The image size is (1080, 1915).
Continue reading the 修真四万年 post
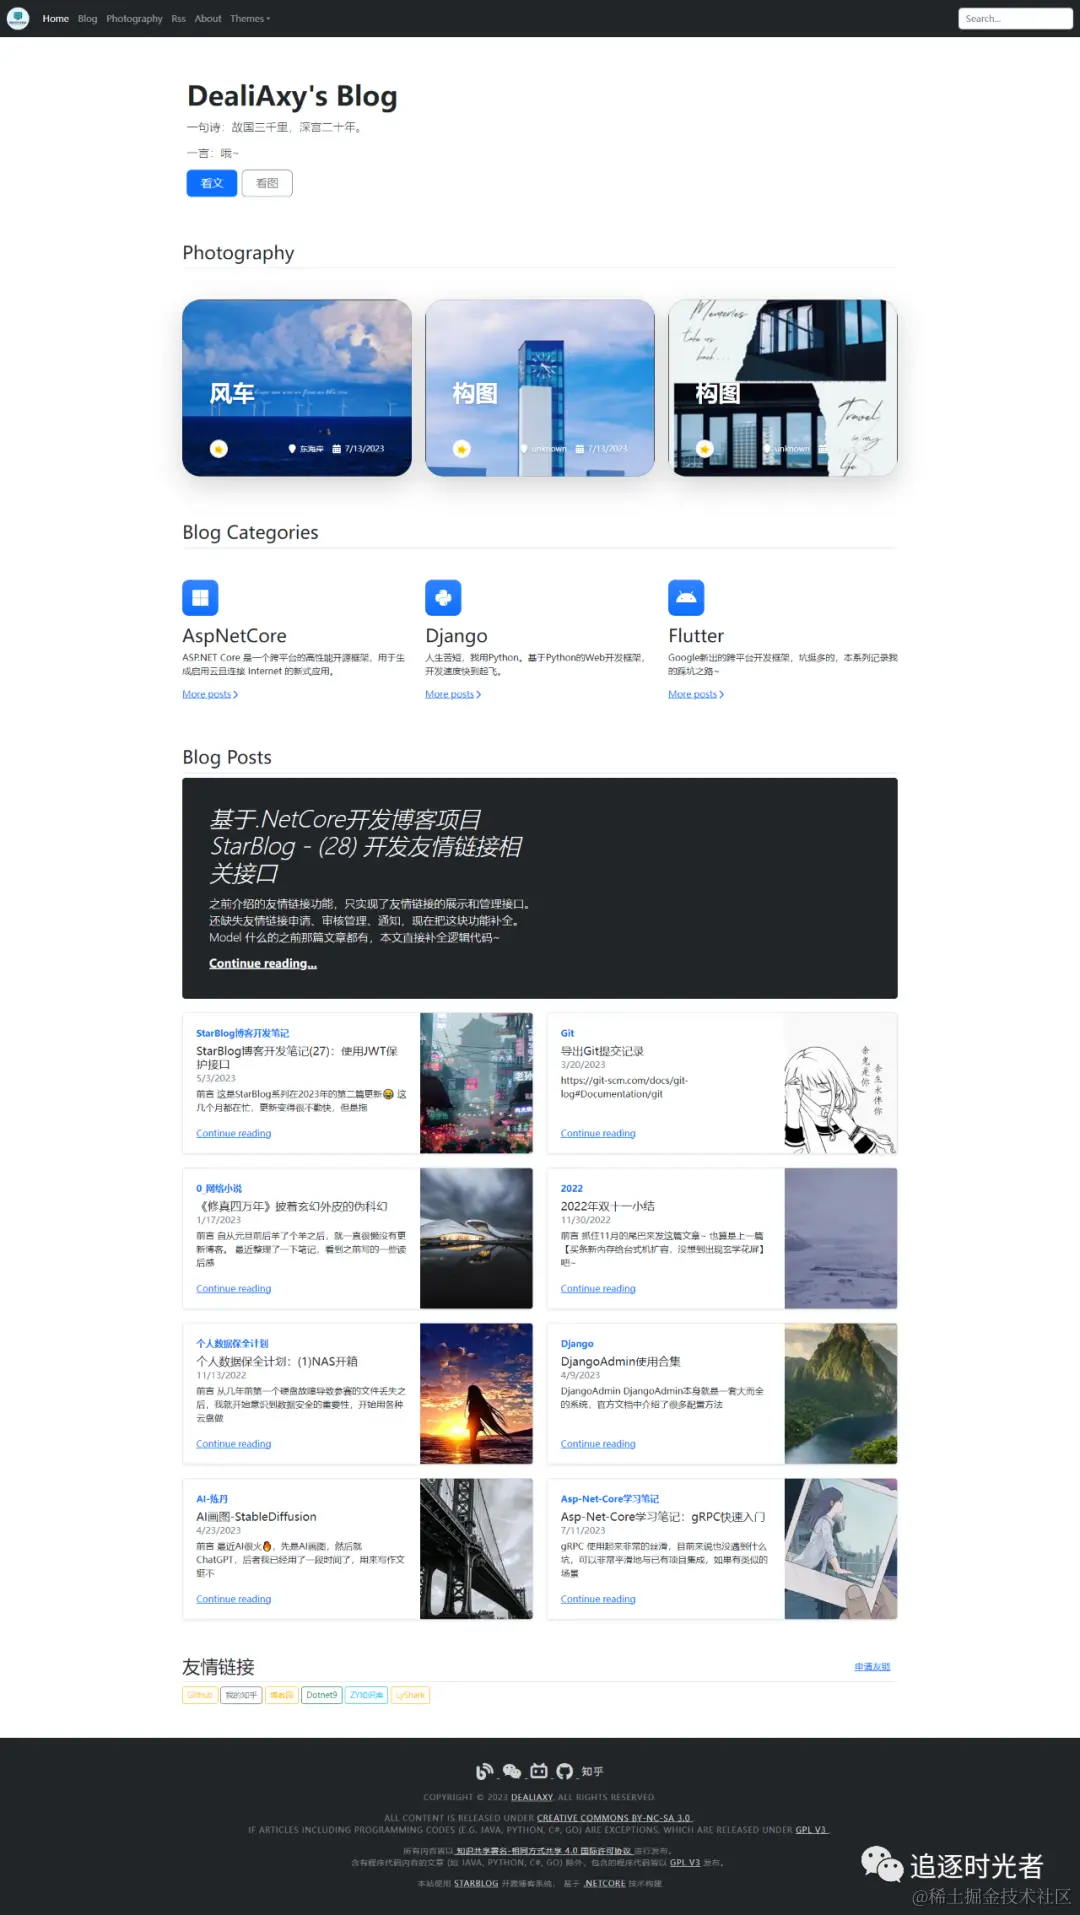click(x=234, y=1288)
